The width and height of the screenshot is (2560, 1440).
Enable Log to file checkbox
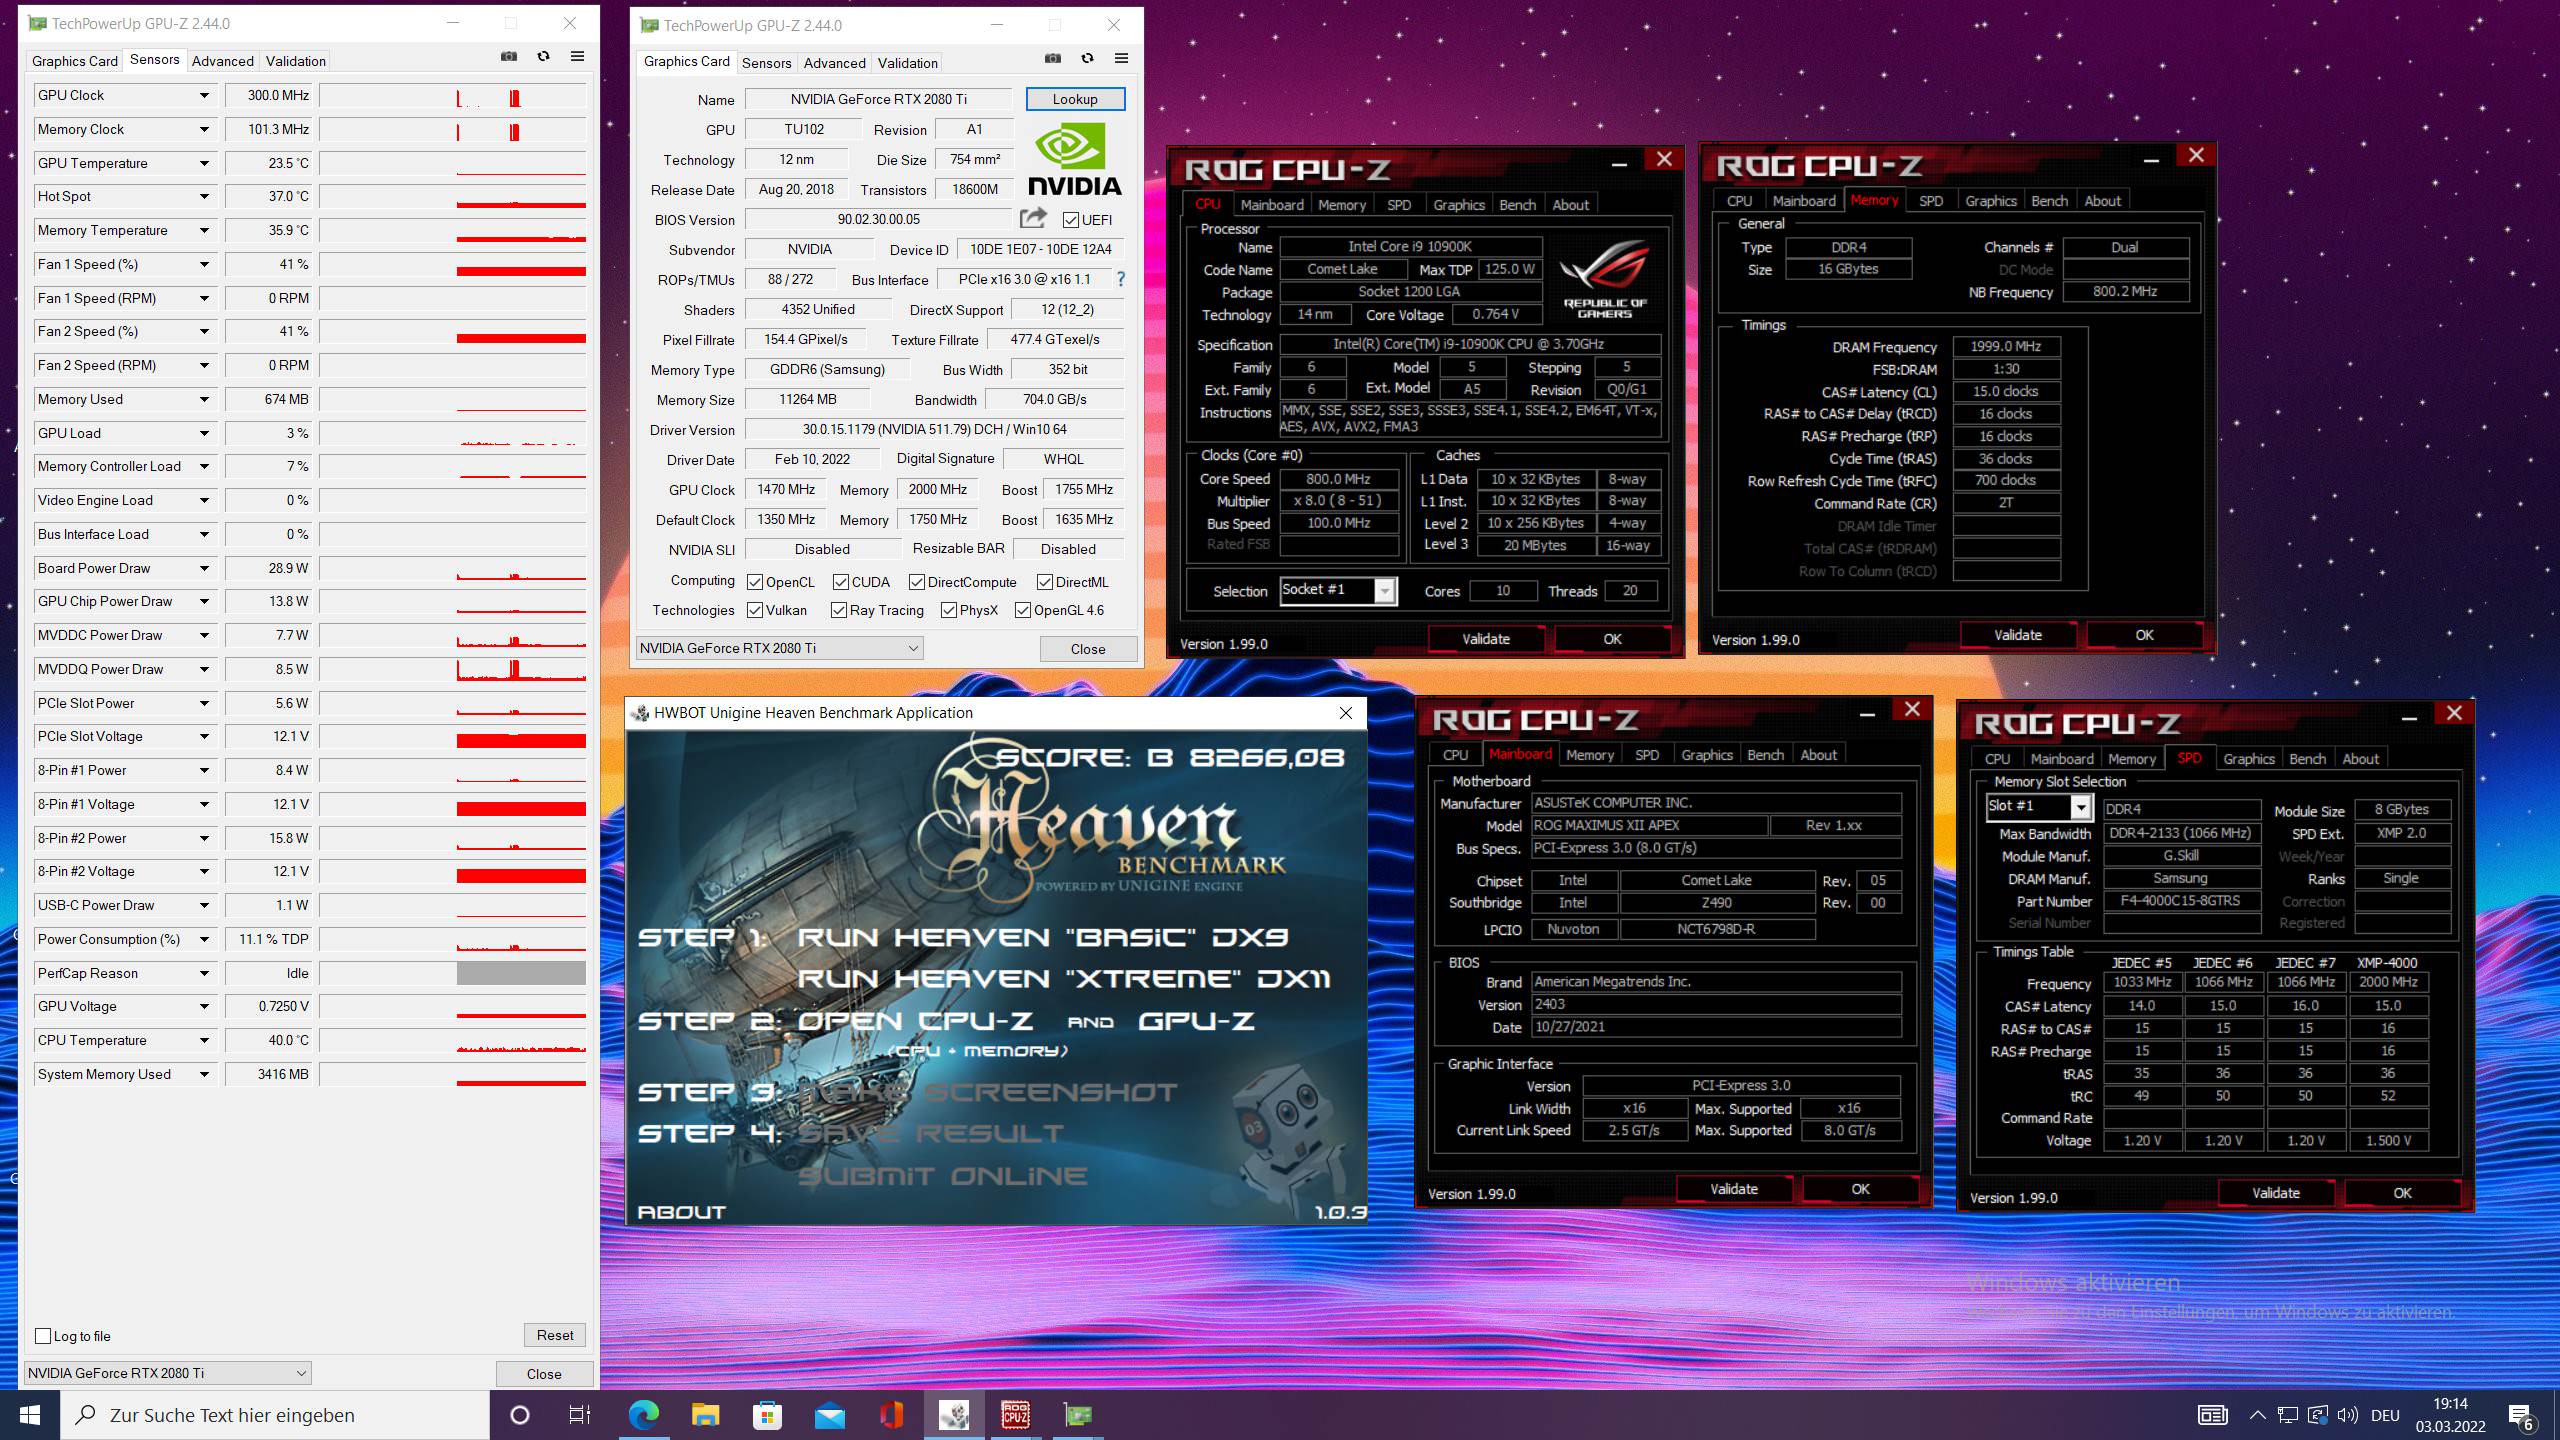click(x=43, y=1336)
